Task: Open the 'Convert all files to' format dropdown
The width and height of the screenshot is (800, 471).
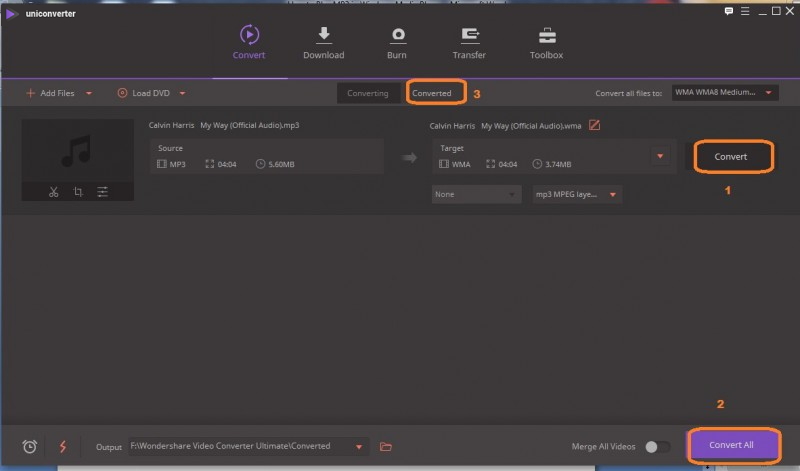Action: 724,92
